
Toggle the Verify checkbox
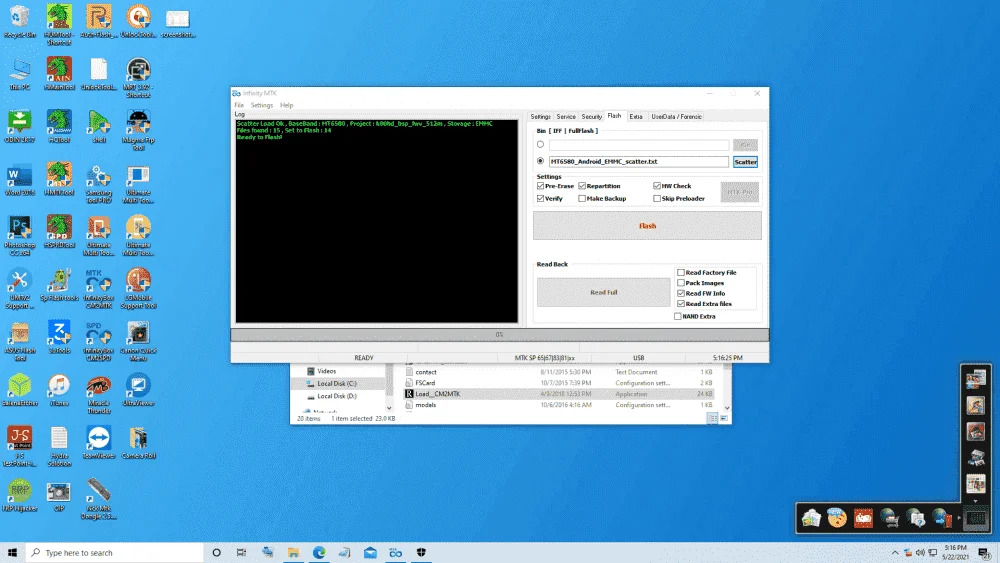click(x=541, y=198)
